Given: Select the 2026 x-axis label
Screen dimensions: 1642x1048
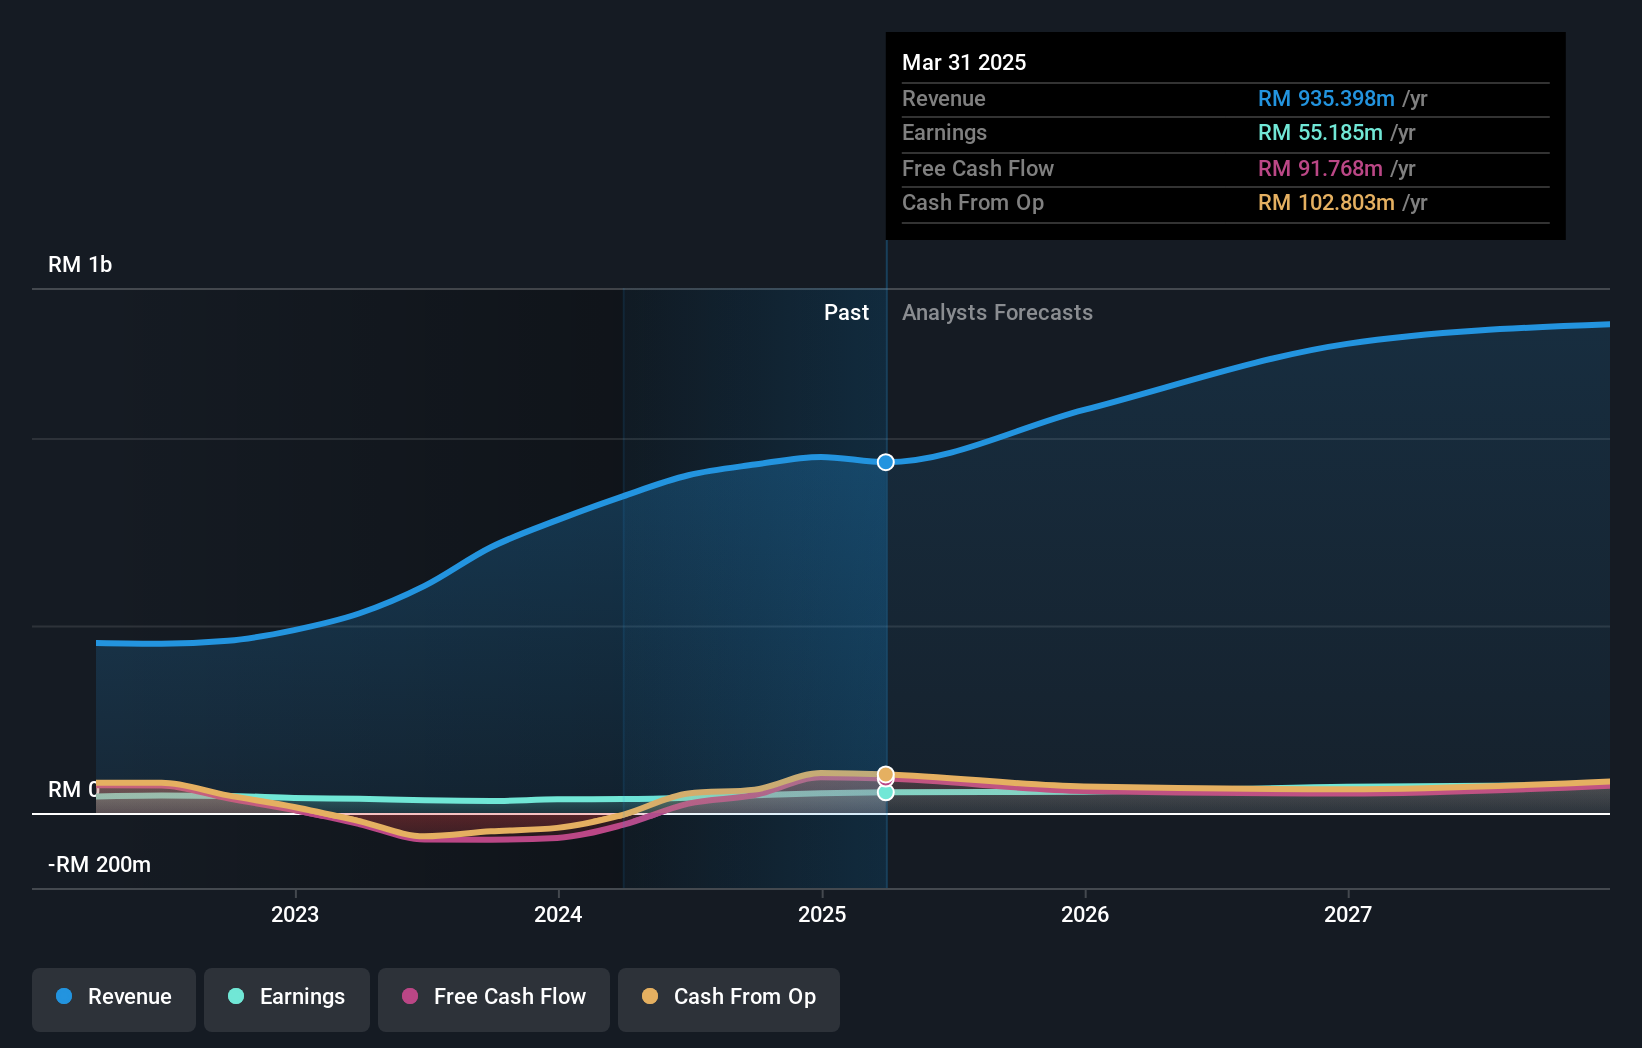Looking at the screenshot, I should coord(1085,914).
